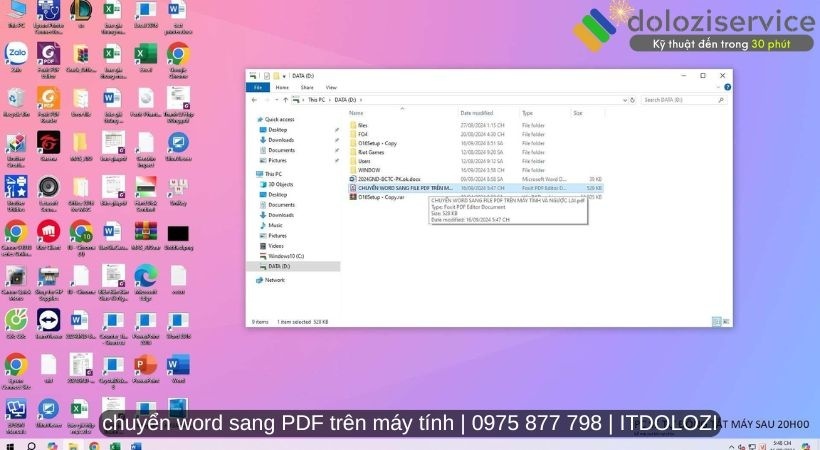
Task: Click Explorer's forward navigation arrow
Action: point(267,100)
